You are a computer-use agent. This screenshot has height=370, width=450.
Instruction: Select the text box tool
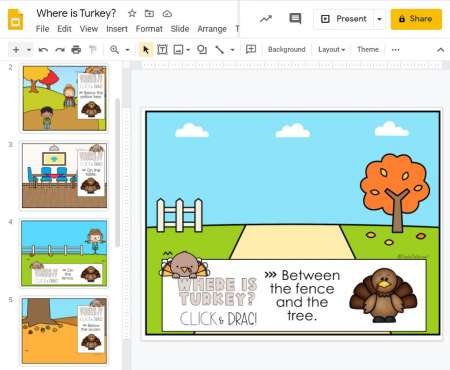point(162,50)
